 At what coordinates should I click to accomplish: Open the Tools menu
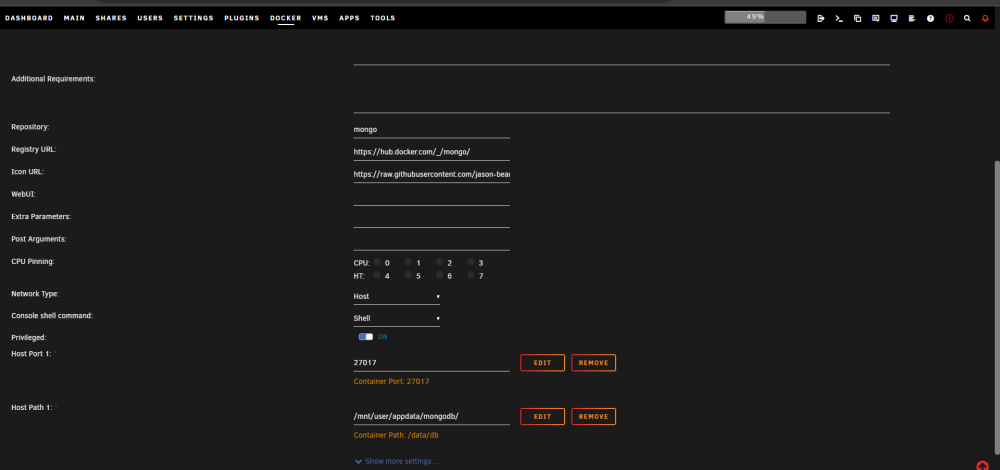[x=383, y=18]
